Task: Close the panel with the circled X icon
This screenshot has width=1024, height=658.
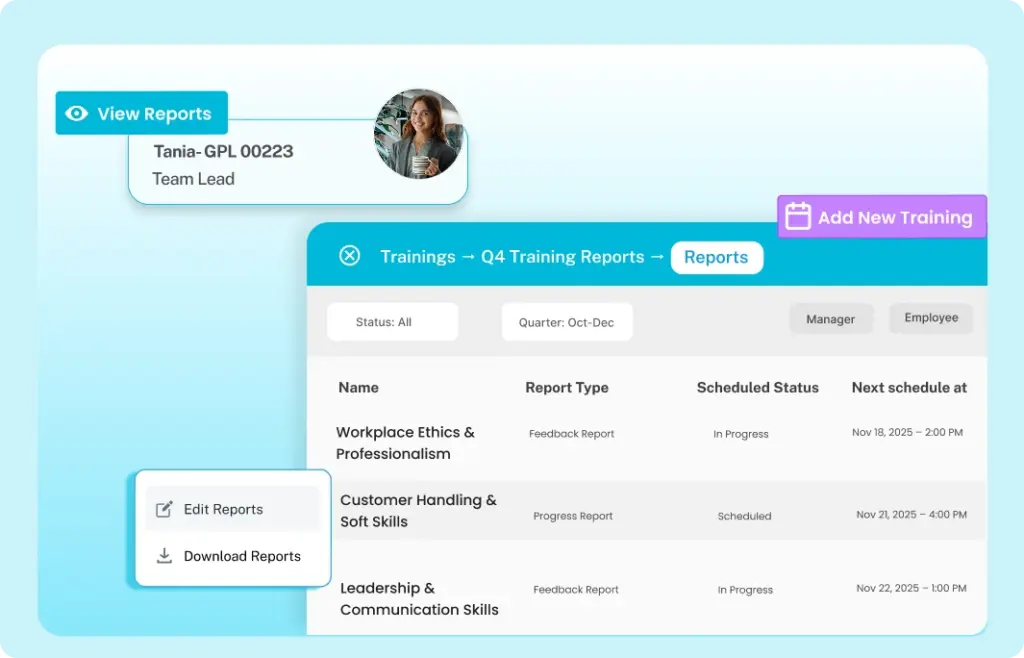Action: coord(349,256)
